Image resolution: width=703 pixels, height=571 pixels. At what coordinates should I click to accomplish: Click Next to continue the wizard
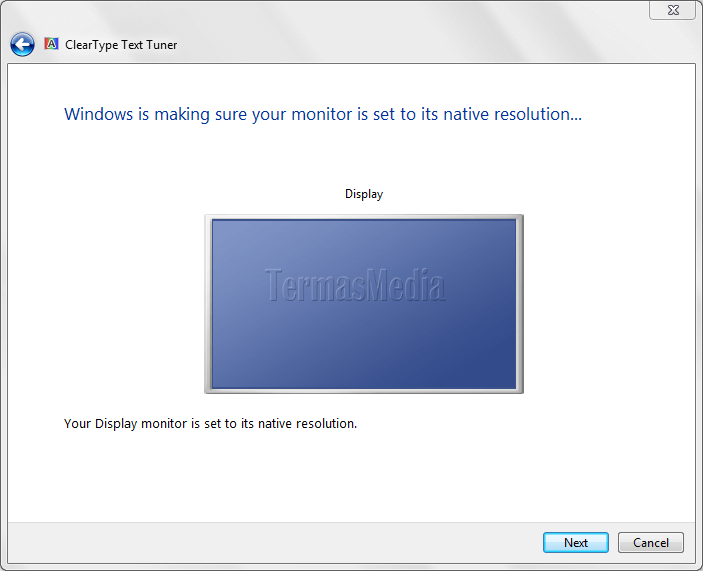pyautogui.click(x=576, y=542)
